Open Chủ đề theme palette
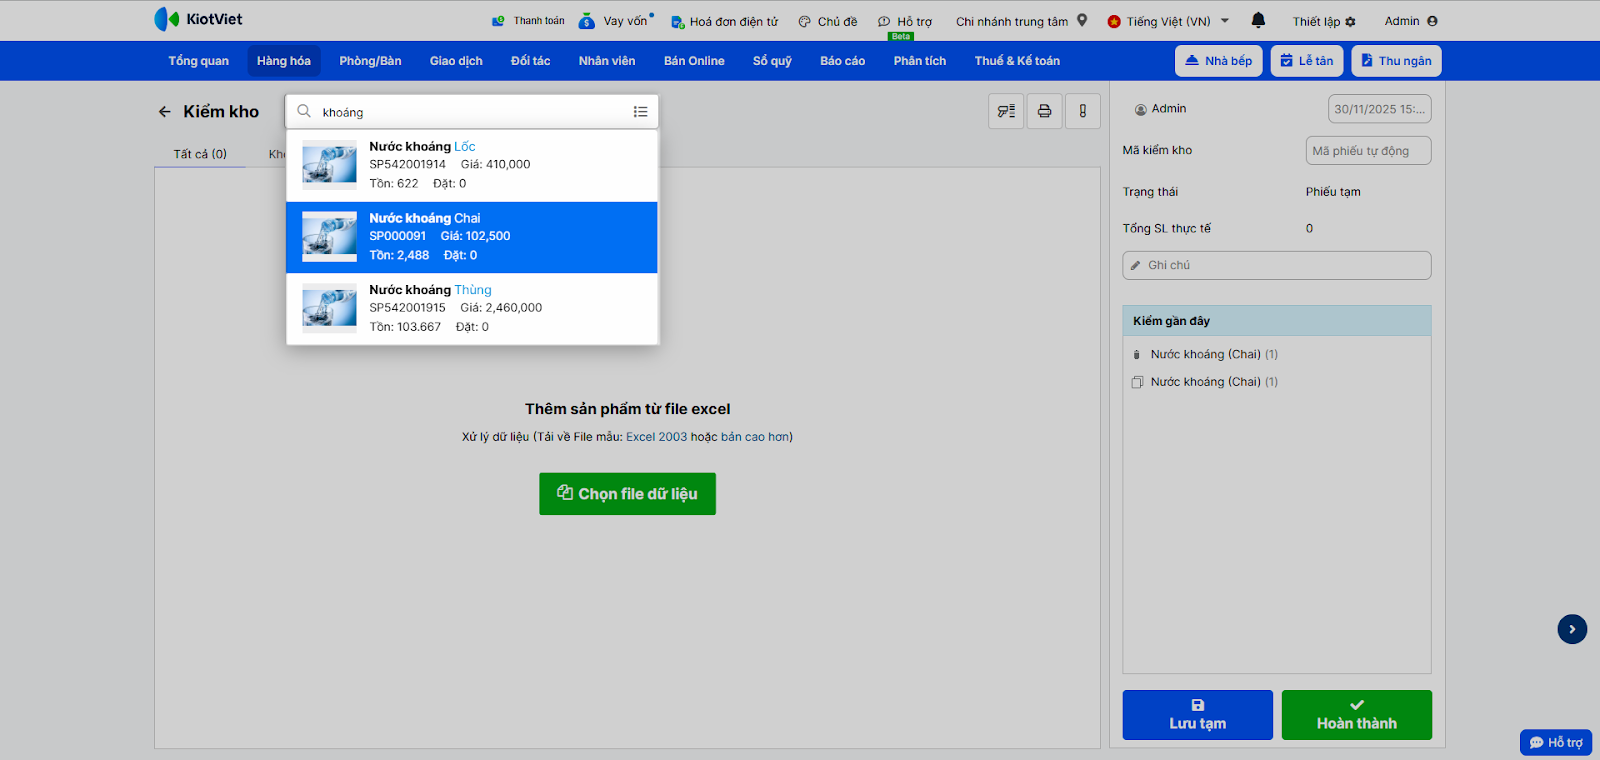Screen dimensions: 1600x760 point(827,21)
